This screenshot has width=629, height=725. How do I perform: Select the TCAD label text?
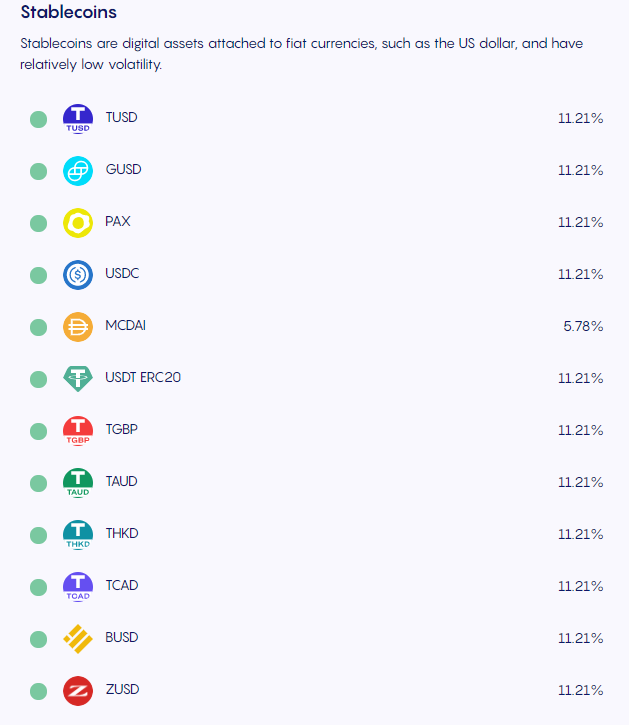[x=122, y=586]
